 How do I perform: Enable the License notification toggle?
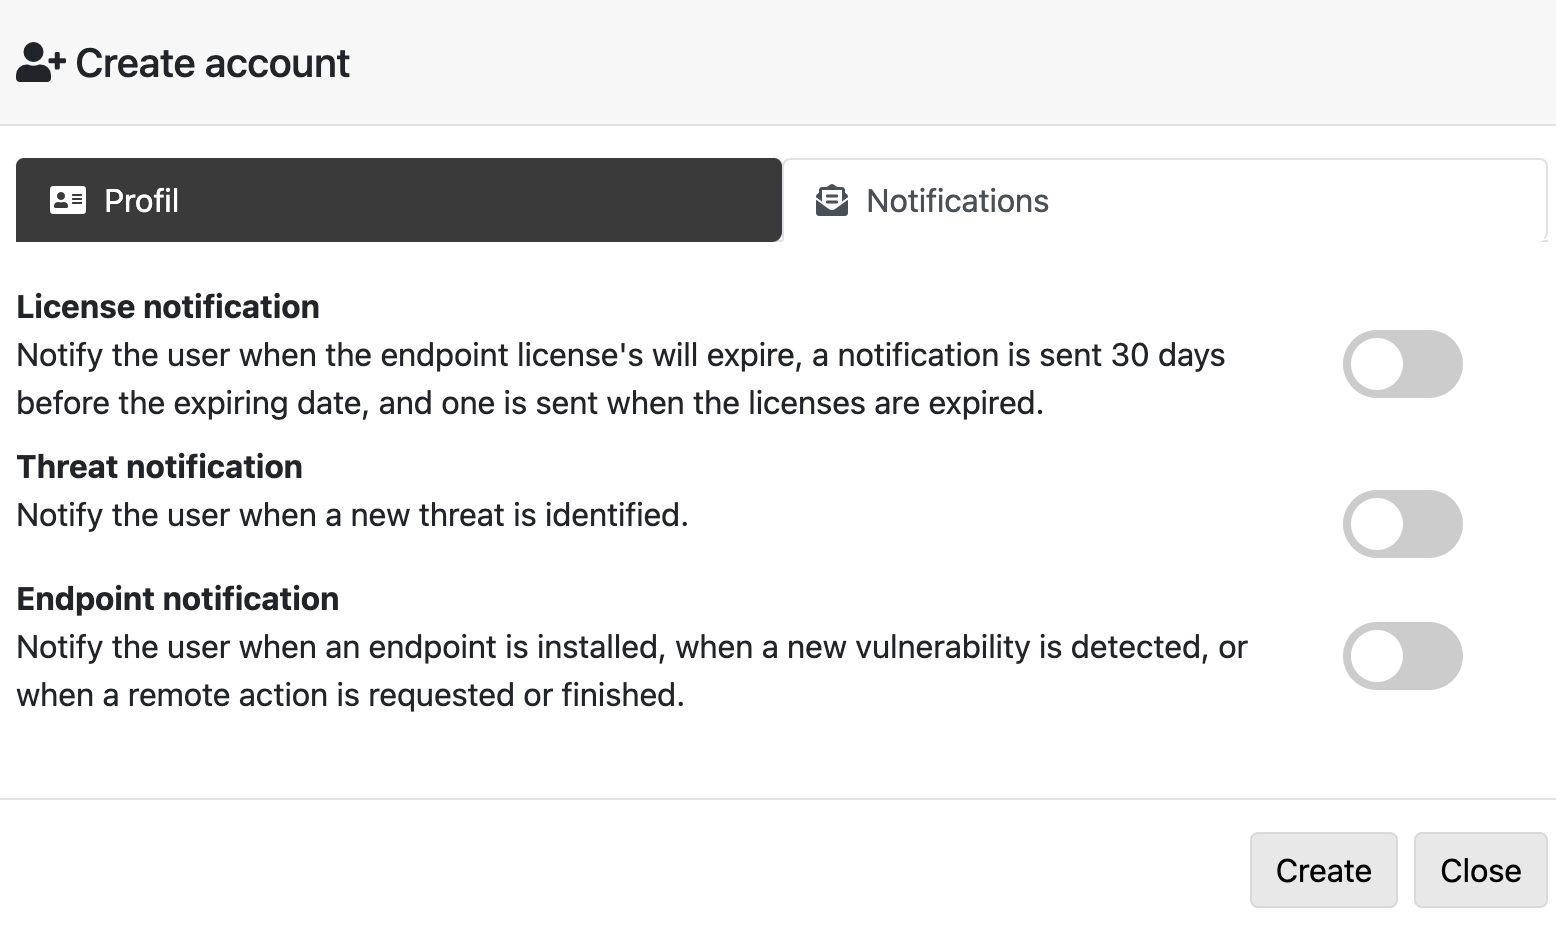click(x=1402, y=364)
